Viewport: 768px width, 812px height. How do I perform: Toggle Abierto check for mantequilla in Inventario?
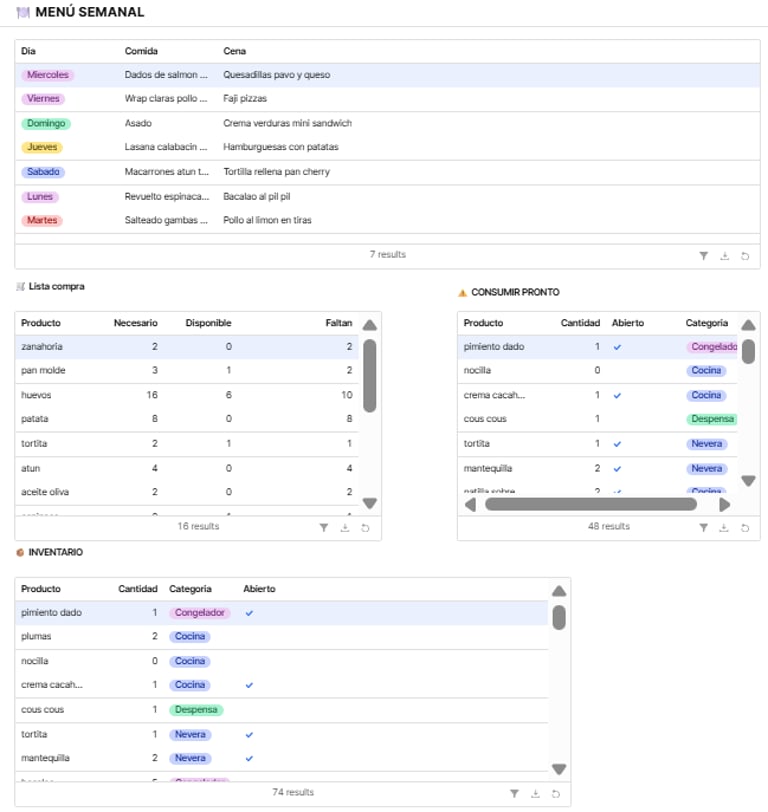coord(249,758)
